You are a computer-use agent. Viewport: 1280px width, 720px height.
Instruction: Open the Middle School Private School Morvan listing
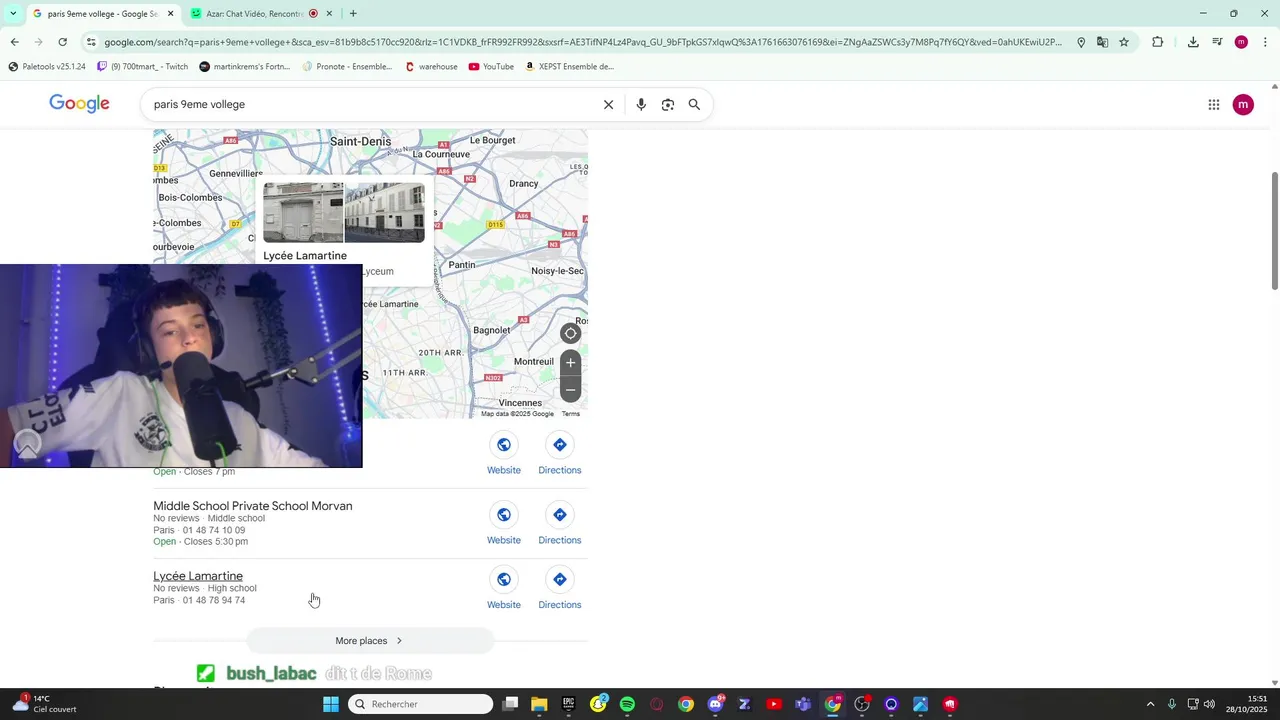point(253,506)
